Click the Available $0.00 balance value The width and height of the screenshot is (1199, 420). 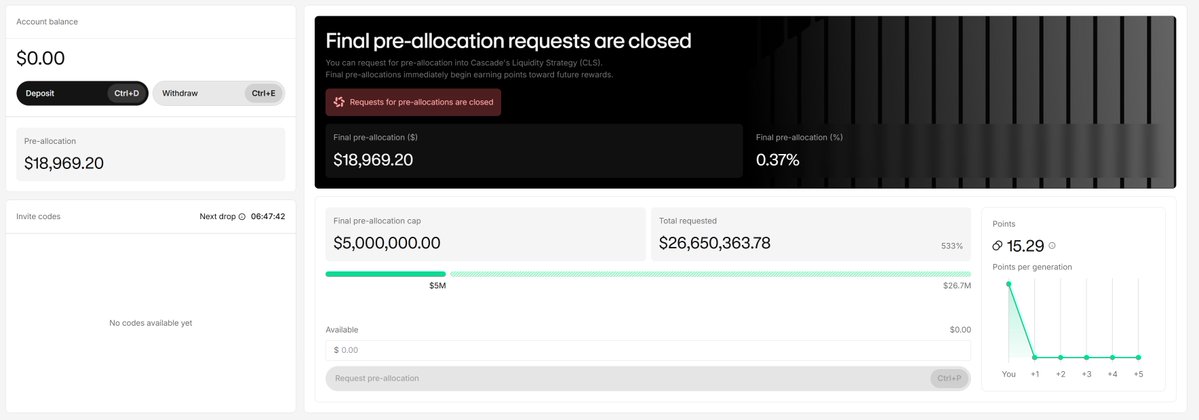click(959, 329)
